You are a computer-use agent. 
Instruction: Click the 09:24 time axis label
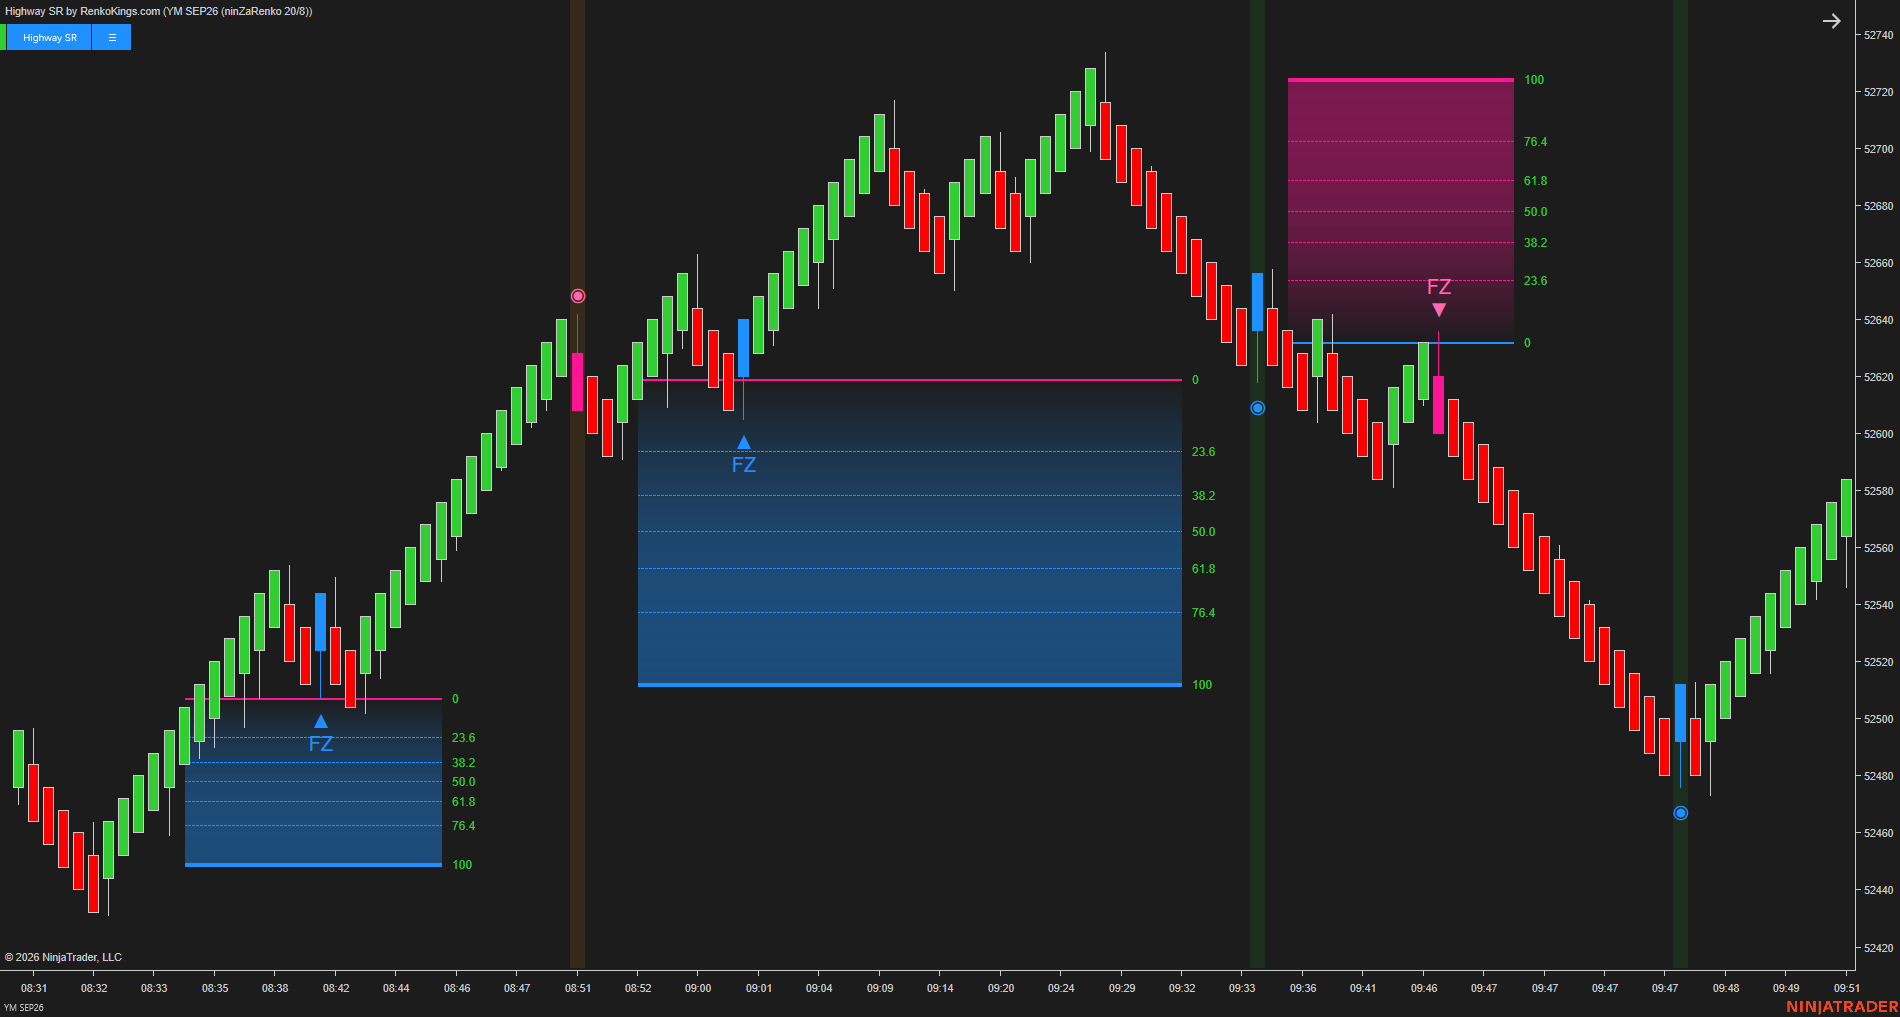click(1061, 988)
